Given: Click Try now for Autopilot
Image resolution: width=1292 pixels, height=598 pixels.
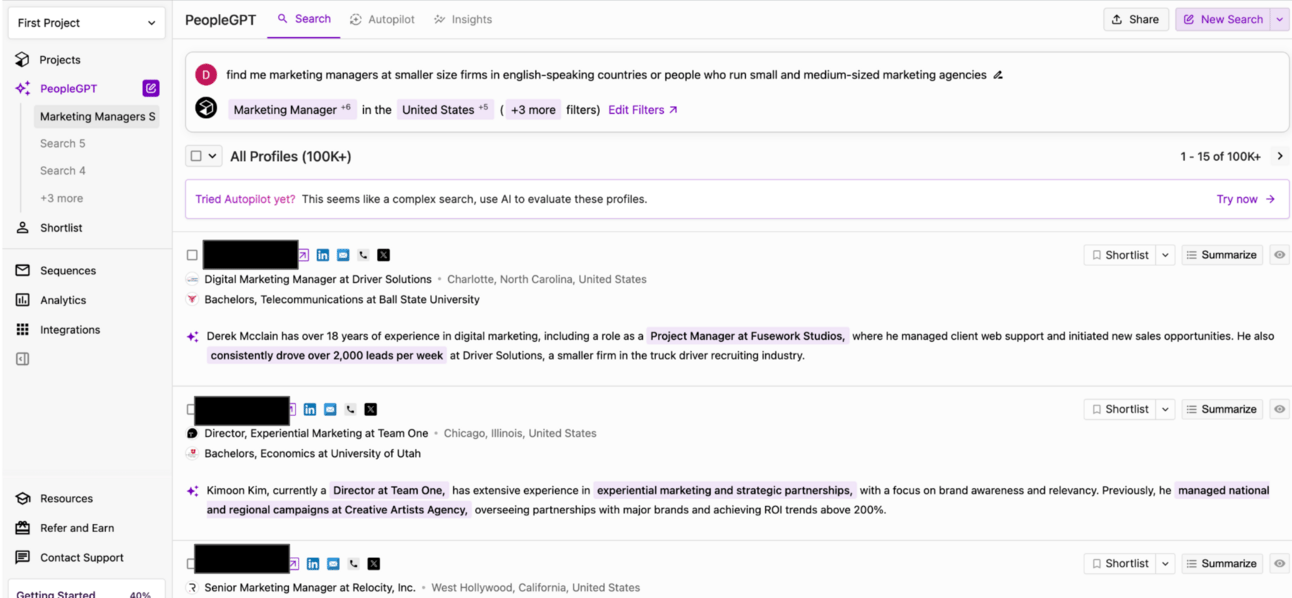Looking at the screenshot, I should (x=1245, y=199).
